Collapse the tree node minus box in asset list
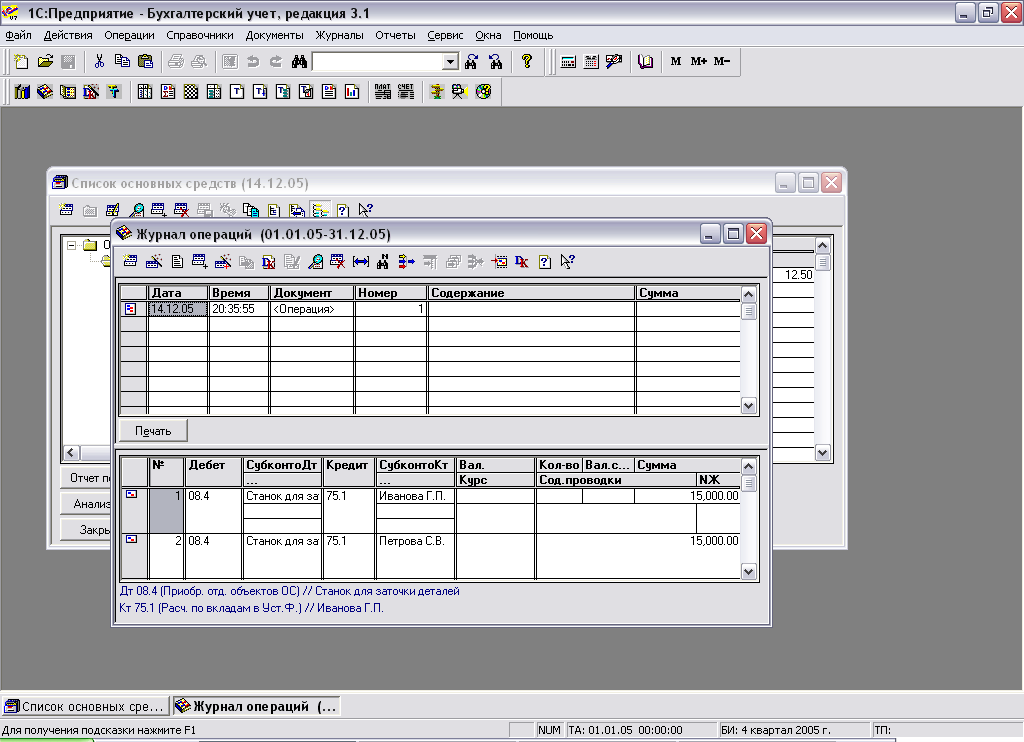Image resolution: width=1024 pixels, height=742 pixels. pos(71,246)
